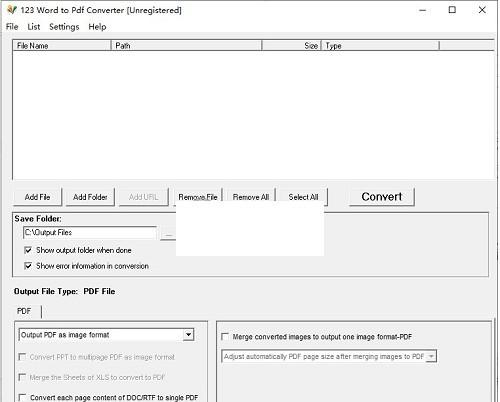Viewport: 500px width, 402px height.
Task: Click the Add File button
Action: coord(37,197)
